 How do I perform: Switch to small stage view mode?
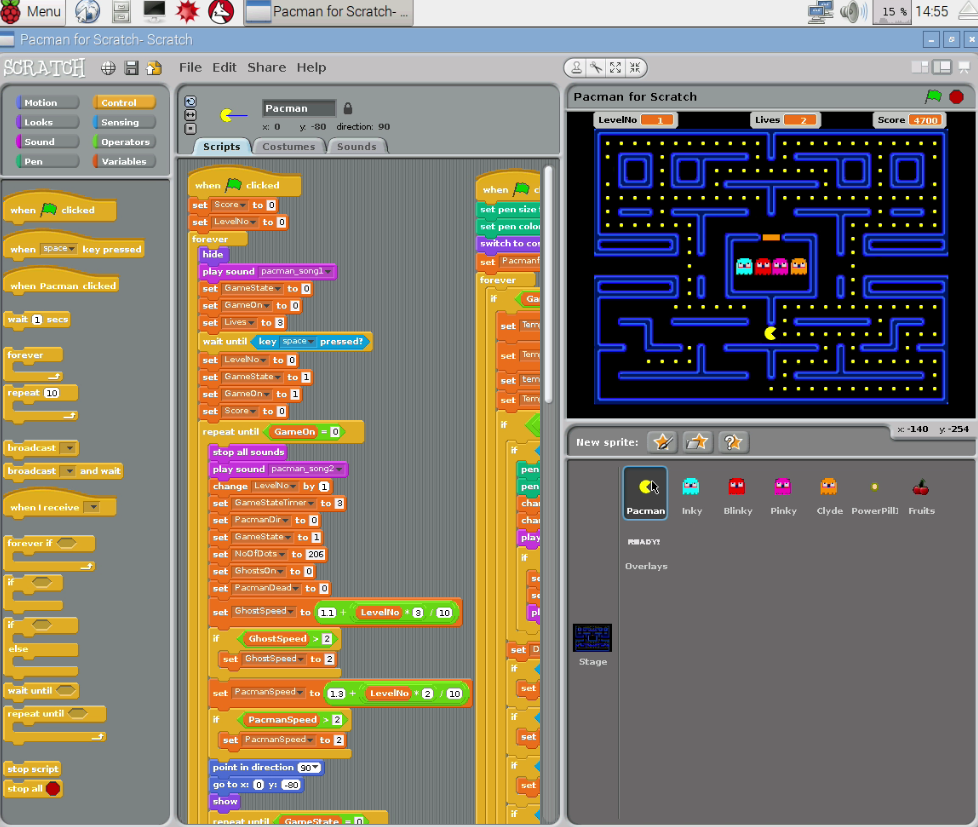(x=920, y=67)
